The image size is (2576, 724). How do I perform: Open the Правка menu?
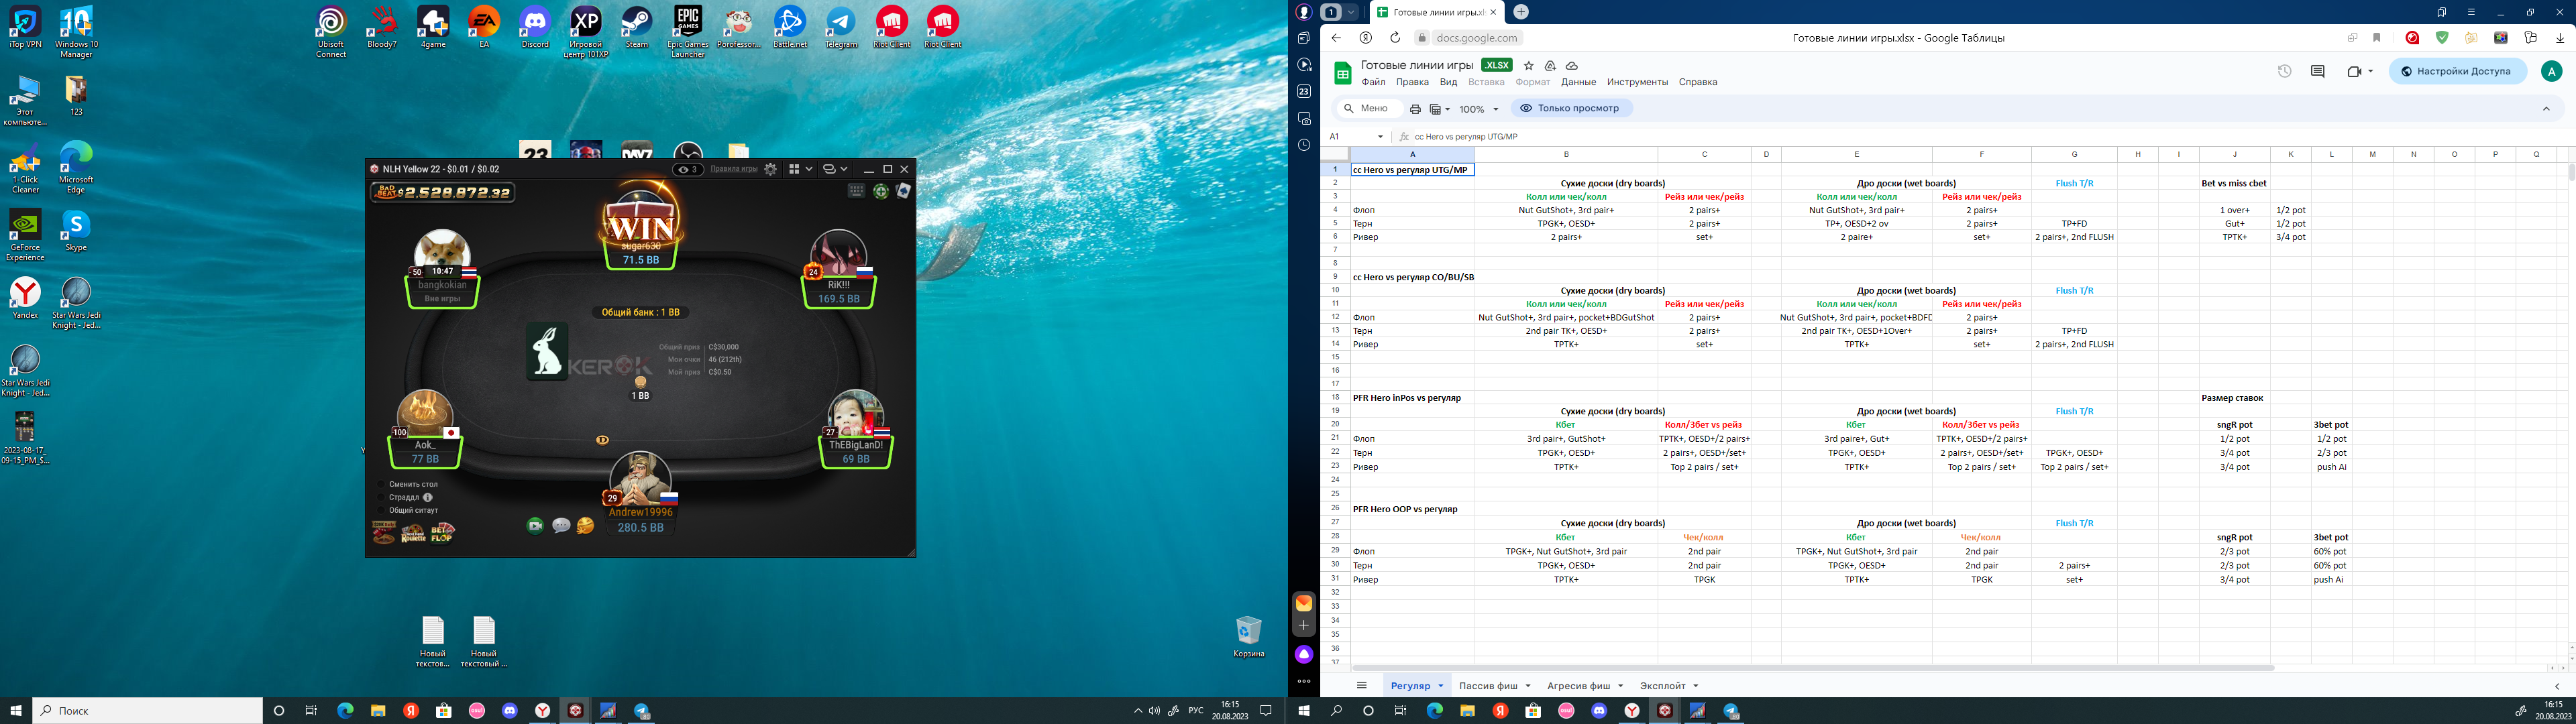tap(1412, 82)
